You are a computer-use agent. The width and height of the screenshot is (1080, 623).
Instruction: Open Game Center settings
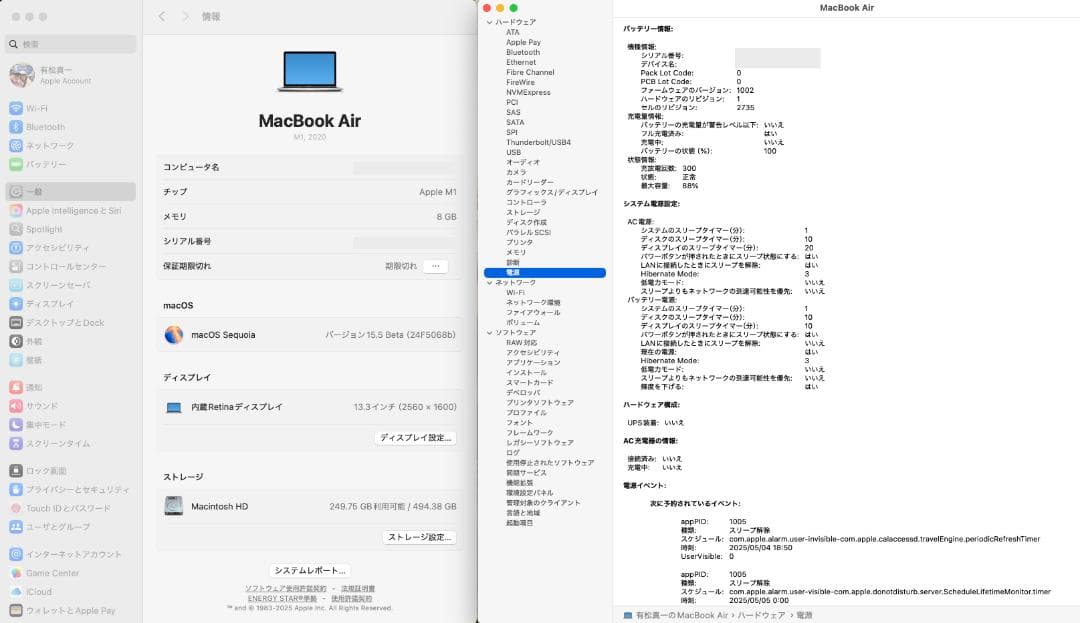coord(70,573)
